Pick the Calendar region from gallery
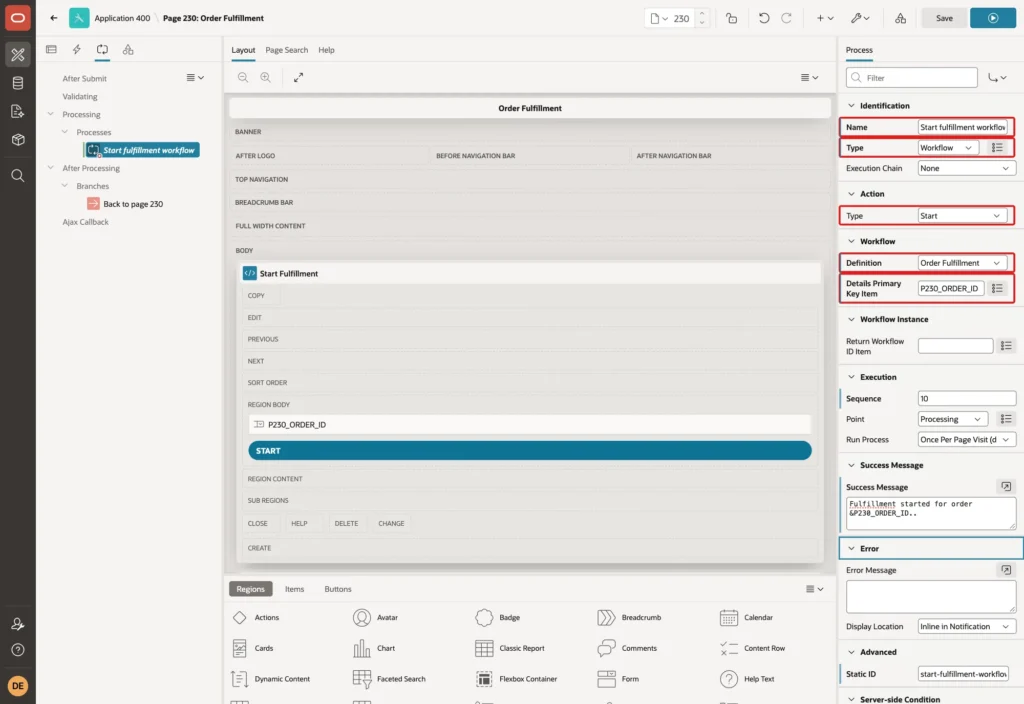The image size is (1024, 704). click(x=746, y=617)
